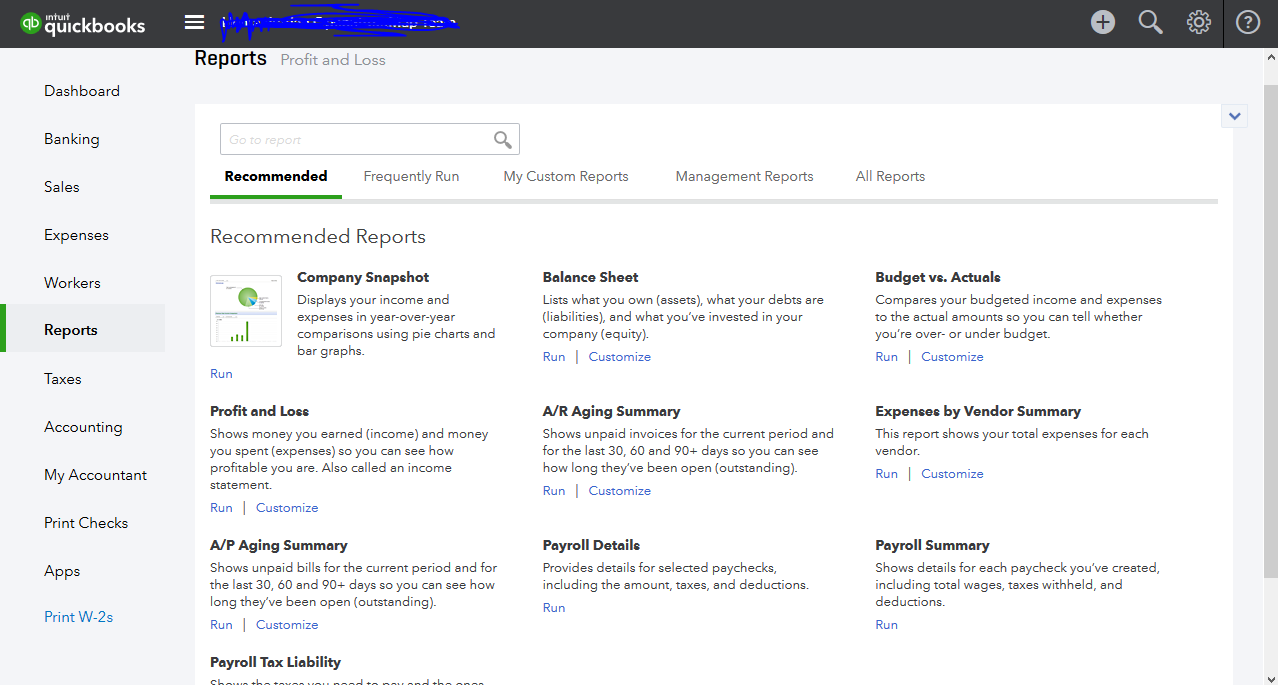The width and height of the screenshot is (1278, 685).
Task: Collapse panel with blue chevron arrow
Action: (1235, 116)
